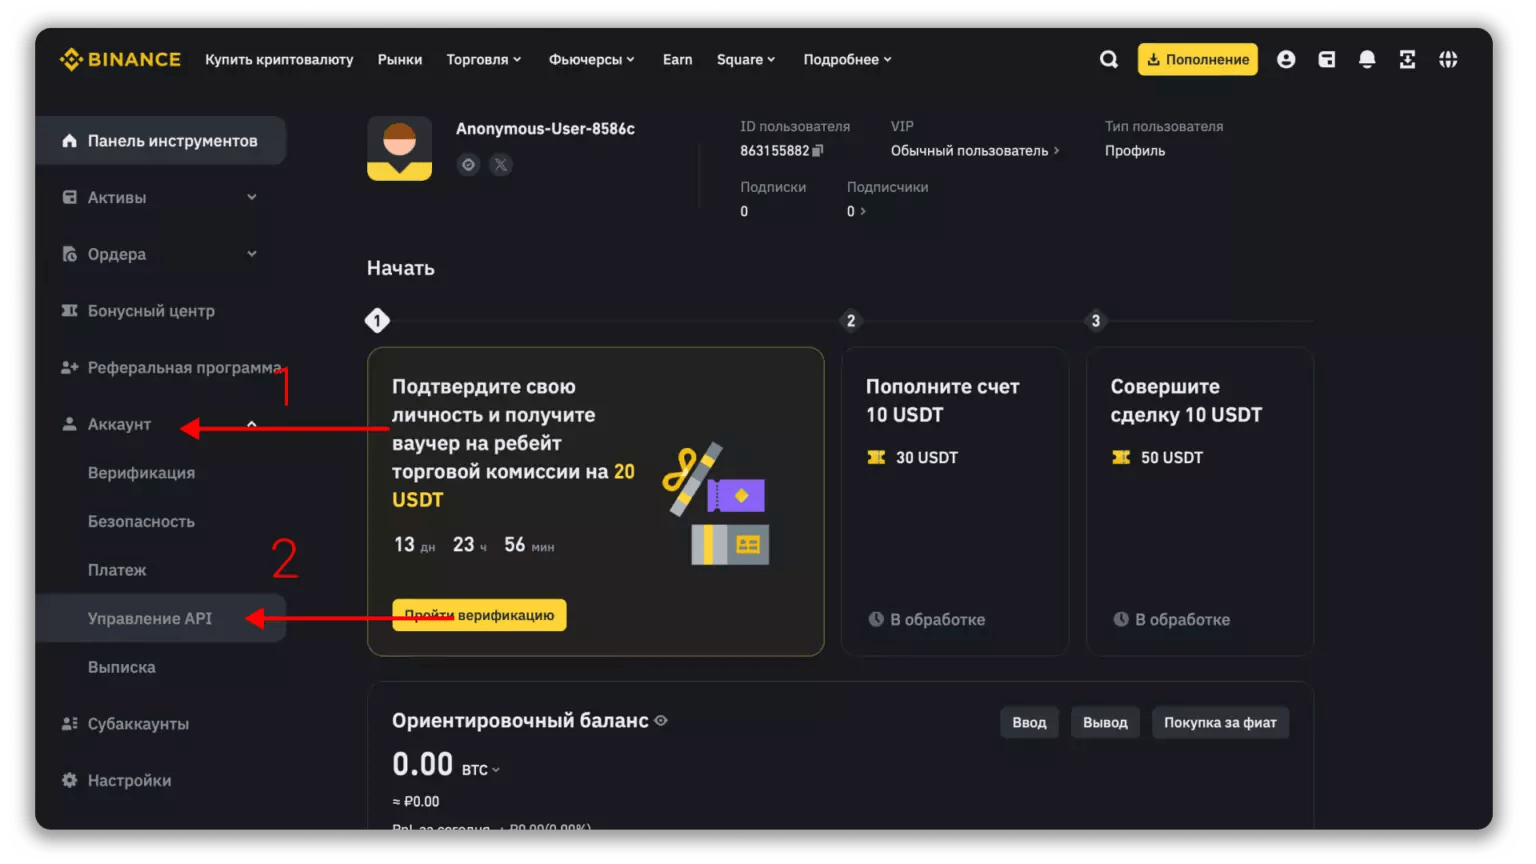Click the Подписки count label

point(773,187)
